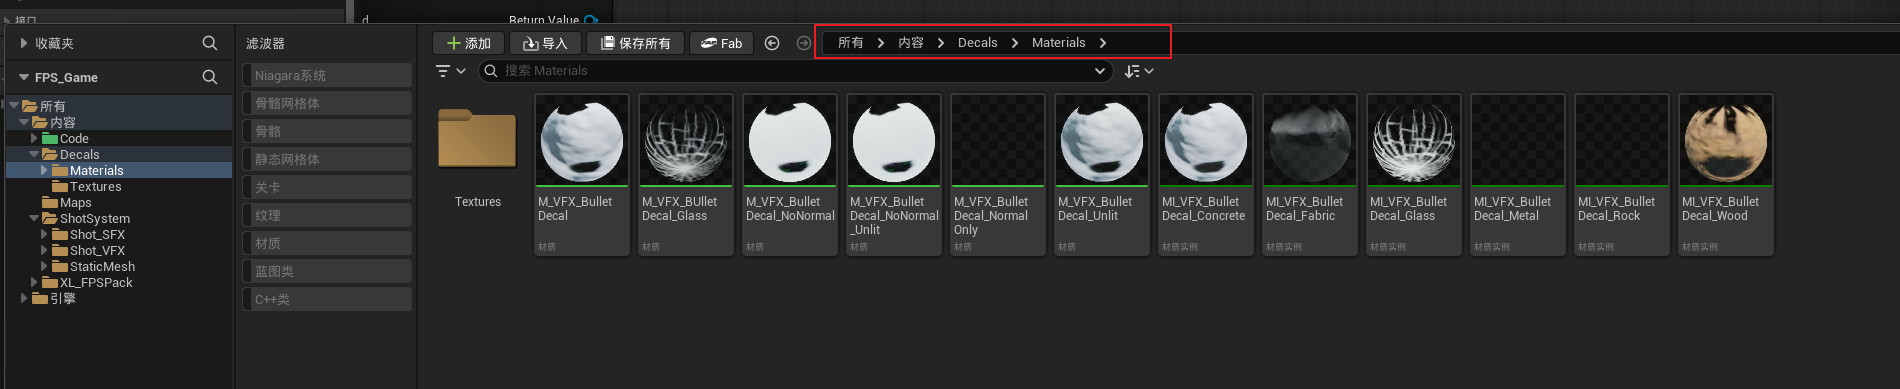
Task: Select the MI_VFX_BulletDecal_Rock instance
Action: tap(1622, 174)
